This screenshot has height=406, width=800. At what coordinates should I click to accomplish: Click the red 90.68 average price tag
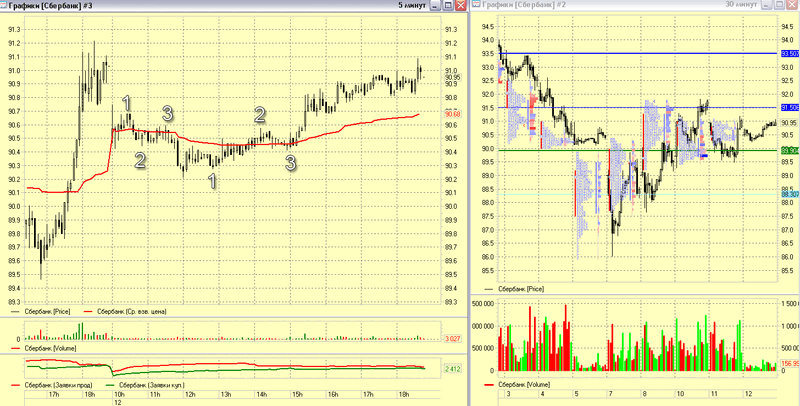pyautogui.click(x=453, y=114)
